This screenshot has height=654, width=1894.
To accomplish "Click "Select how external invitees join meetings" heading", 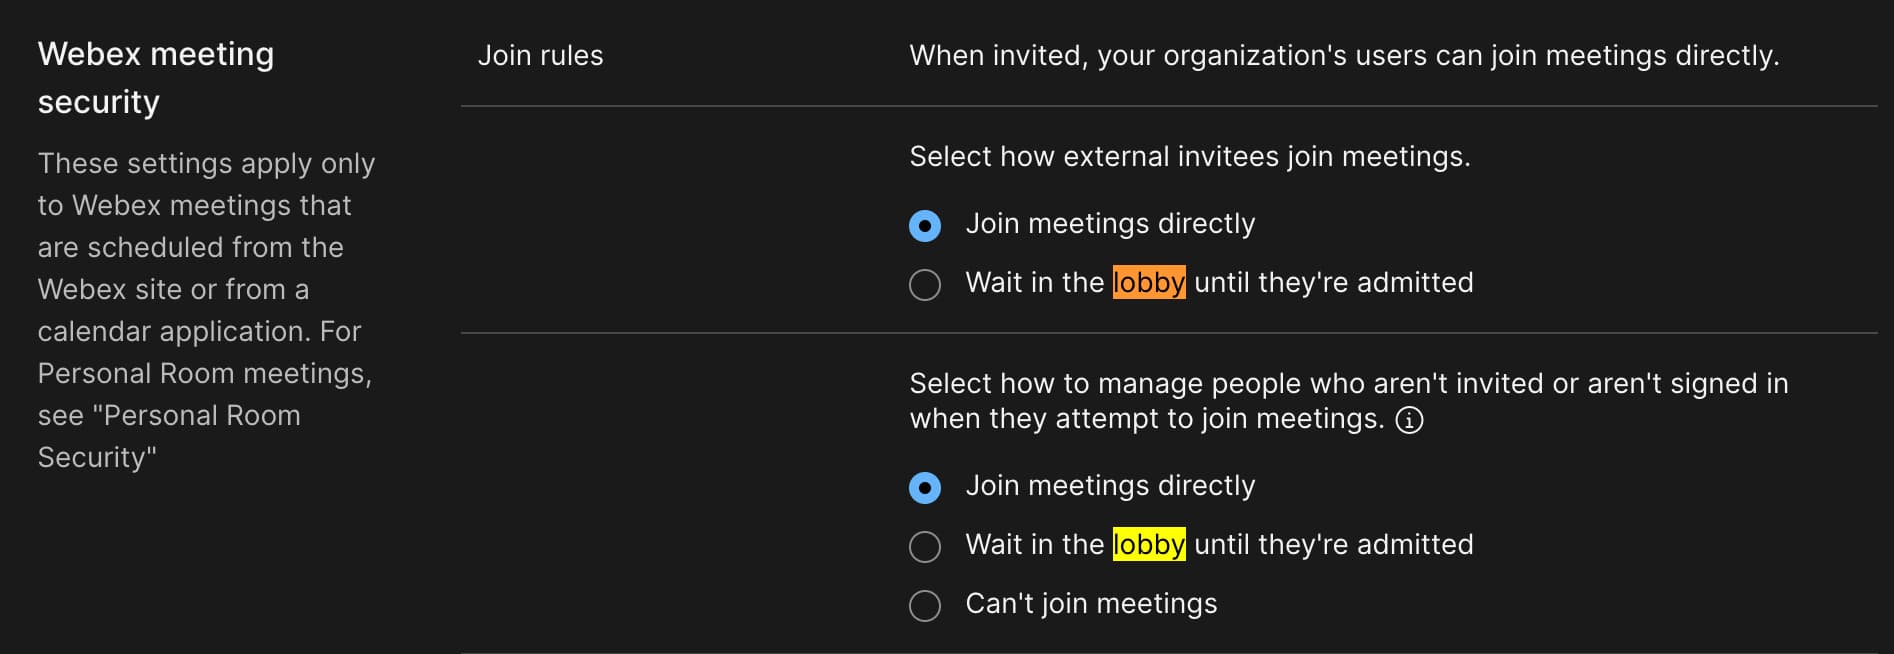I will coord(1188,156).
